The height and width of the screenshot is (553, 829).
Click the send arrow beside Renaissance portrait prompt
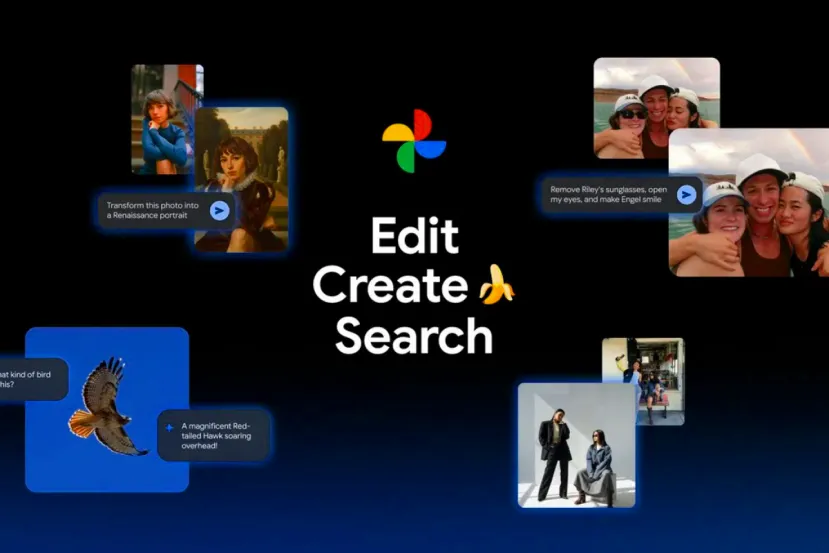point(219,210)
